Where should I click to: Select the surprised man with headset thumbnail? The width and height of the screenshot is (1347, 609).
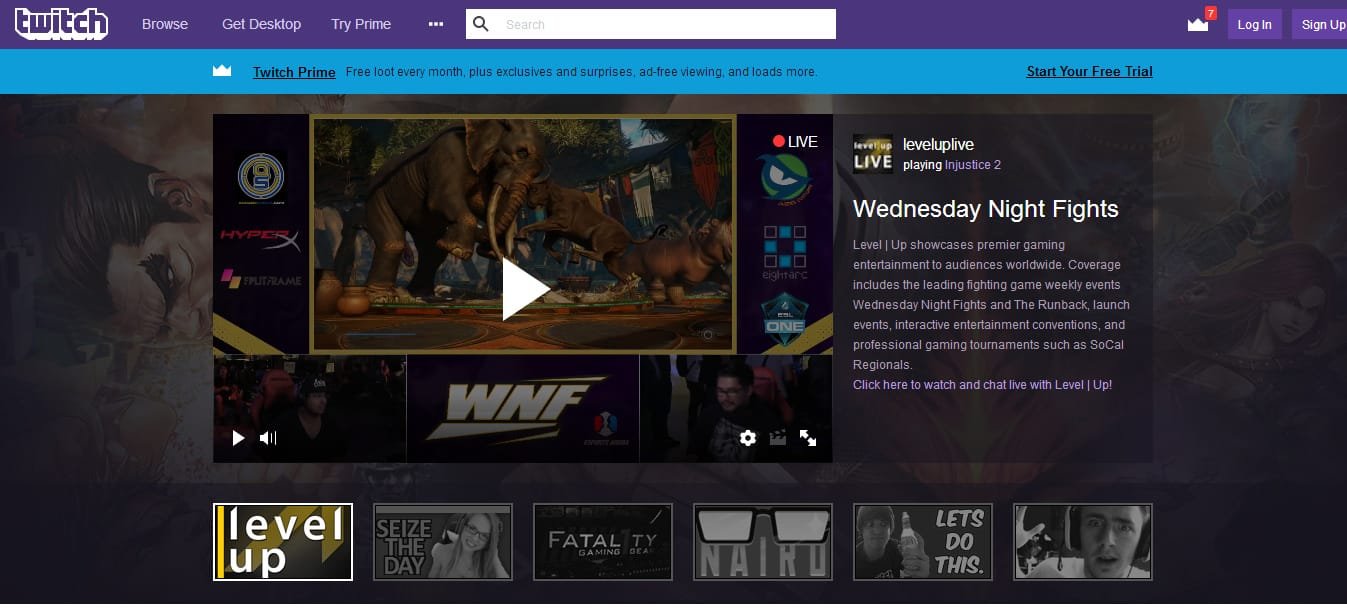pos(1083,542)
